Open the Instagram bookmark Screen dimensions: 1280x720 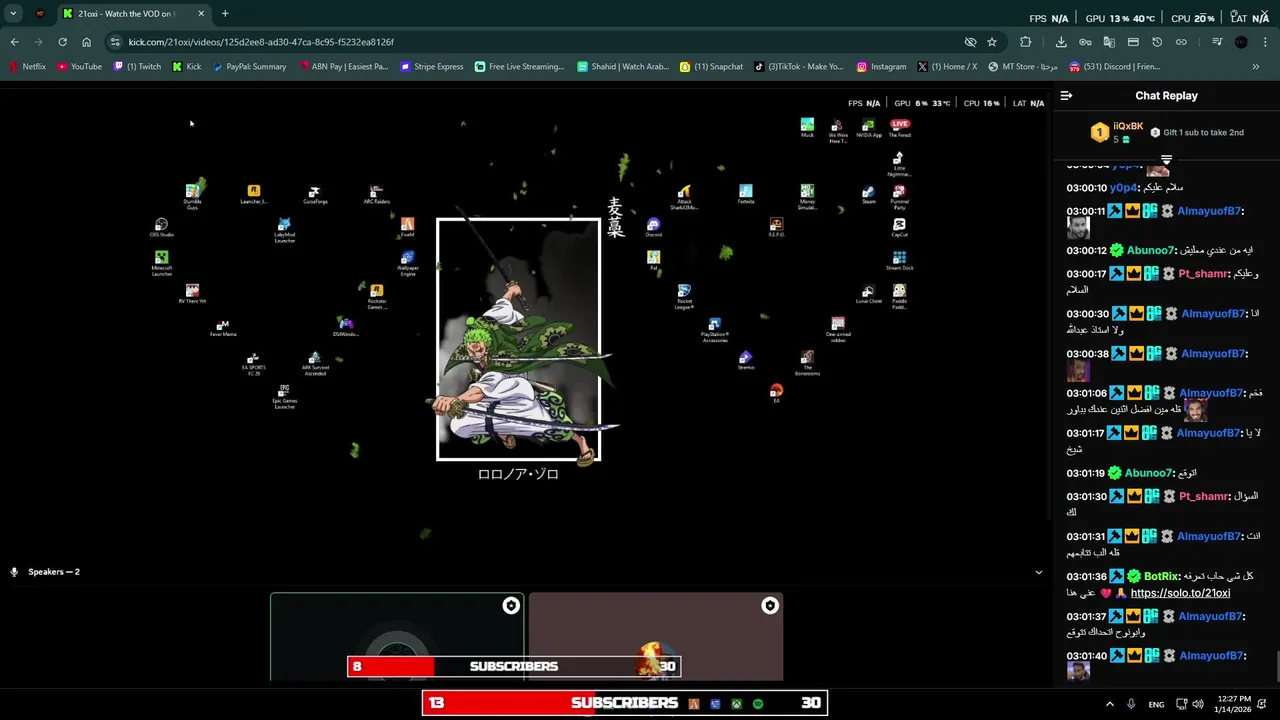[881, 67]
